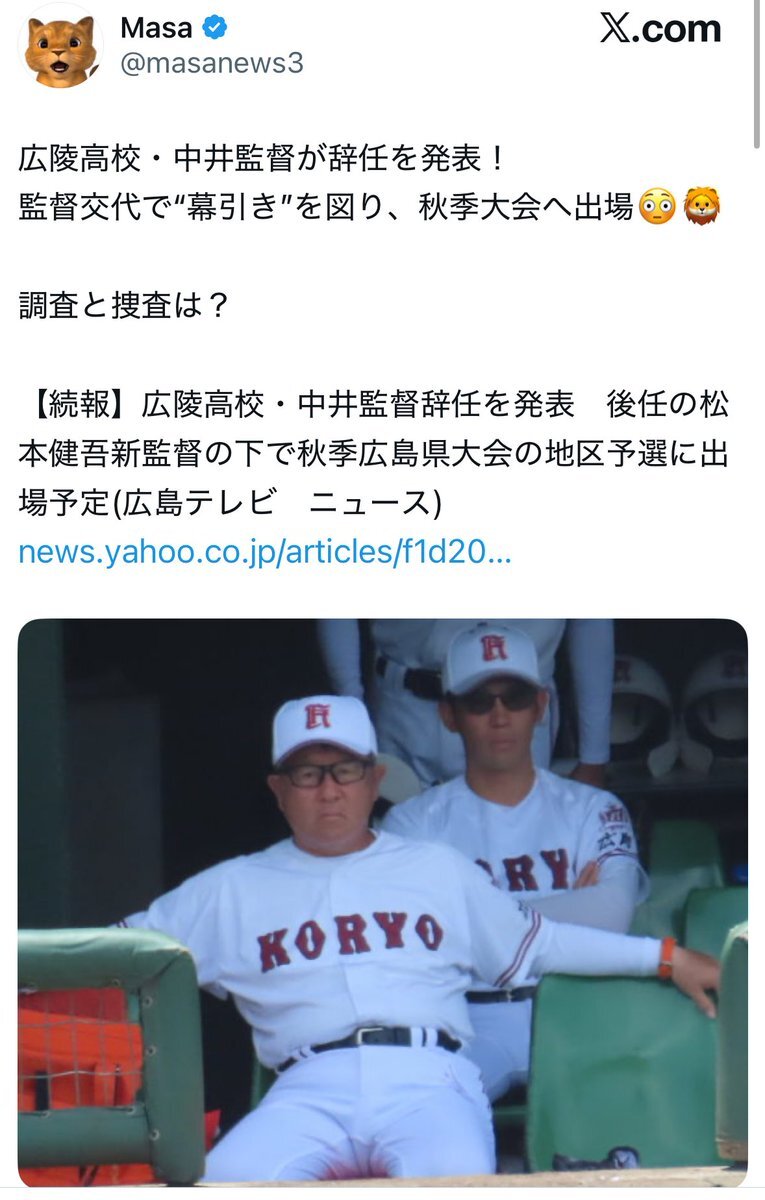
Task: Open the @masanews3 handle
Action: pos(211,64)
